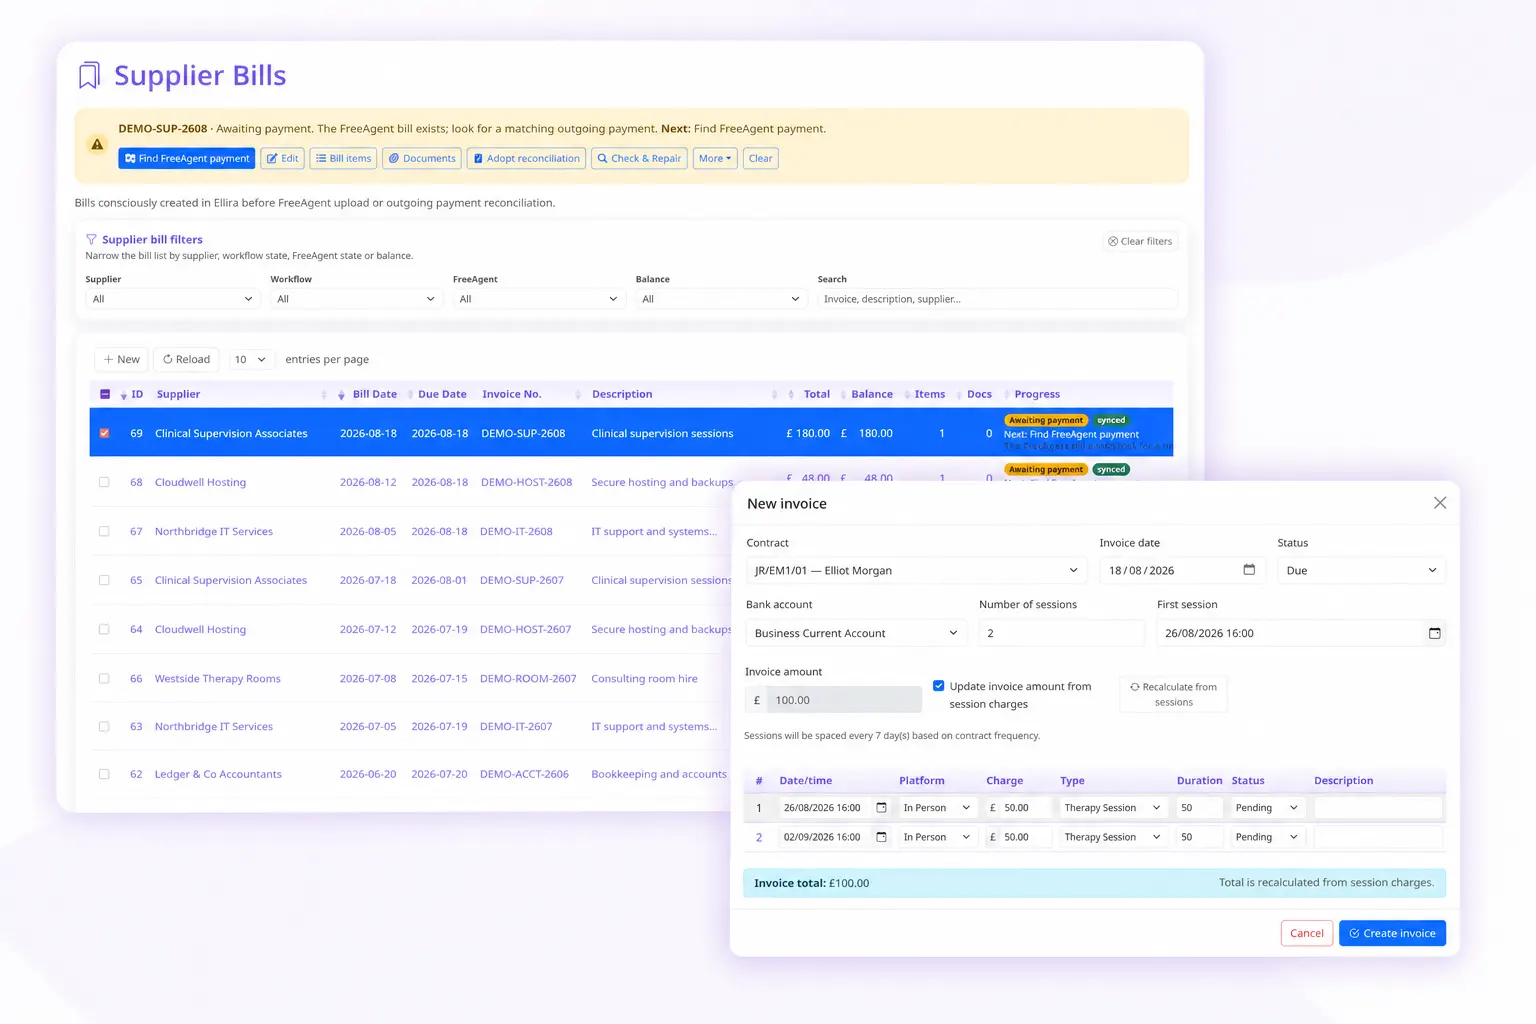Click Clear filters
Image resolution: width=1536 pixels, height=1024 pixels.
(1140, 241)
